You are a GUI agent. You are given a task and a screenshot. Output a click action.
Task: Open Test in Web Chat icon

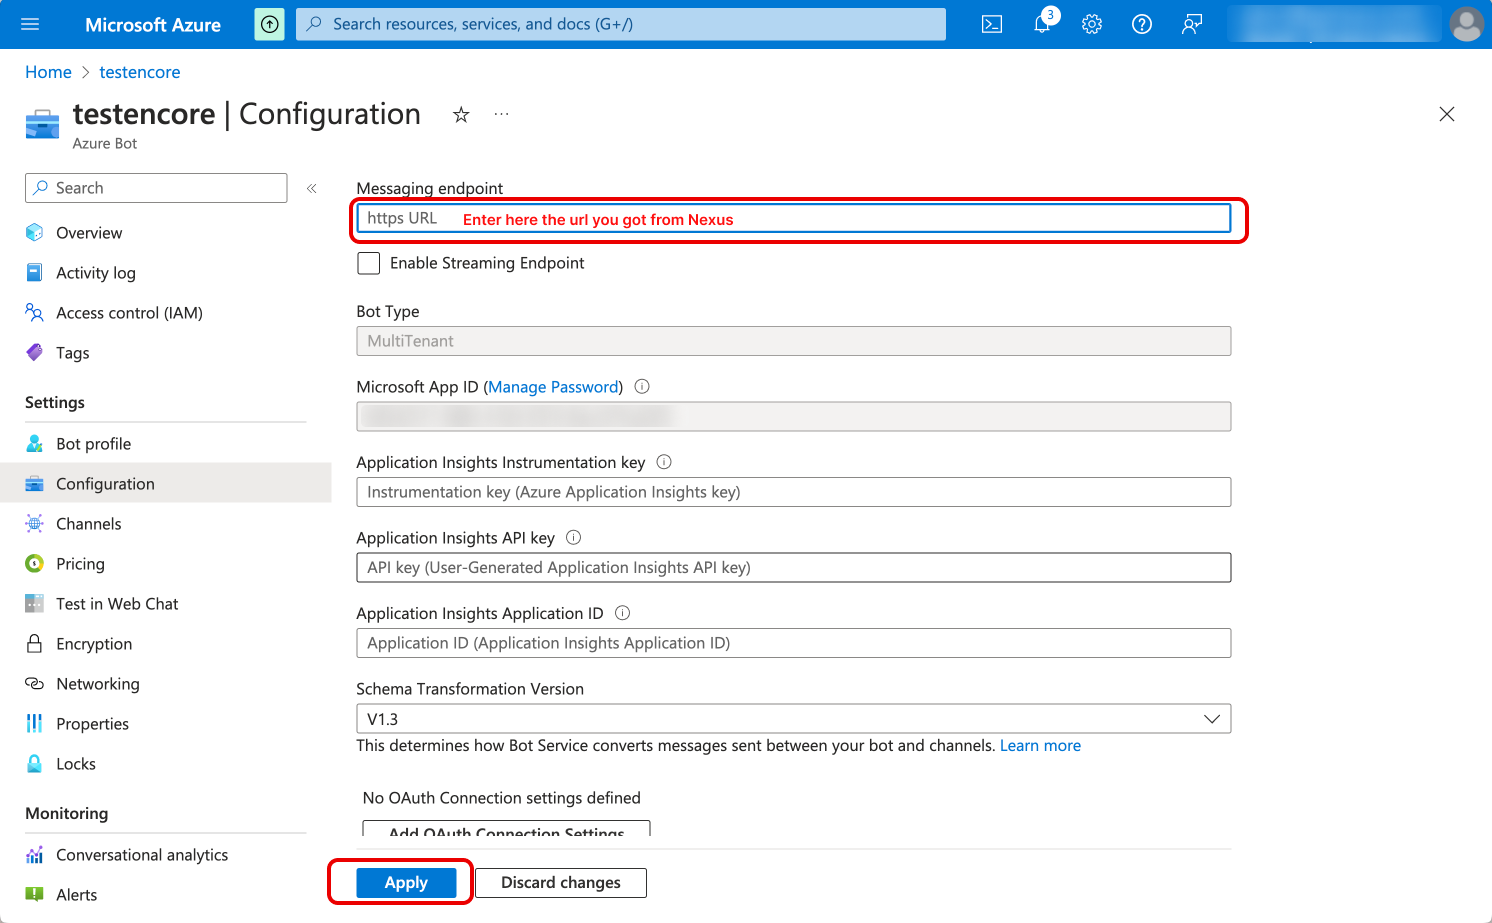(35, 603)
